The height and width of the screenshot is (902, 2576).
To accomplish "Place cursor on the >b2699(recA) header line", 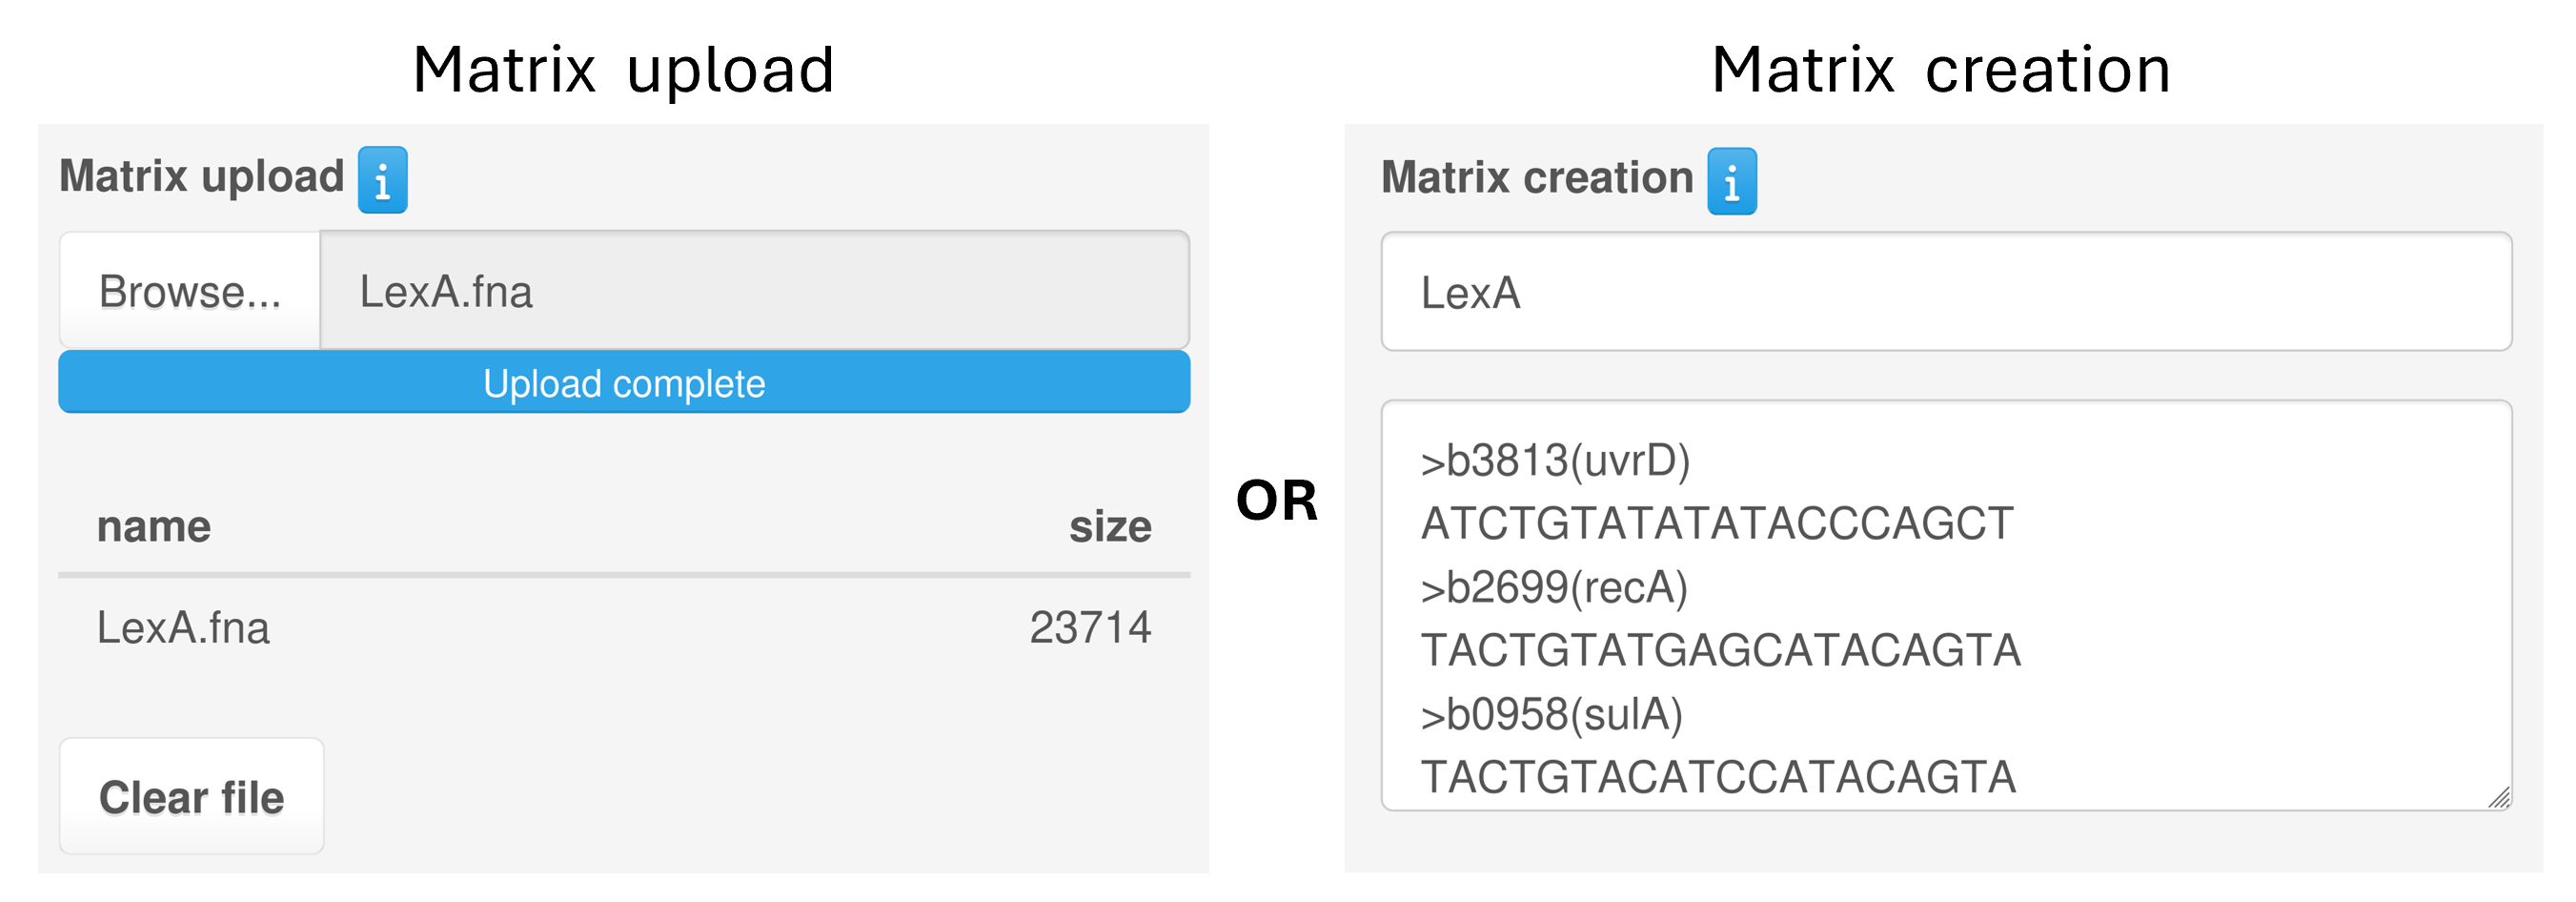I will click(x=1554, y=588).
